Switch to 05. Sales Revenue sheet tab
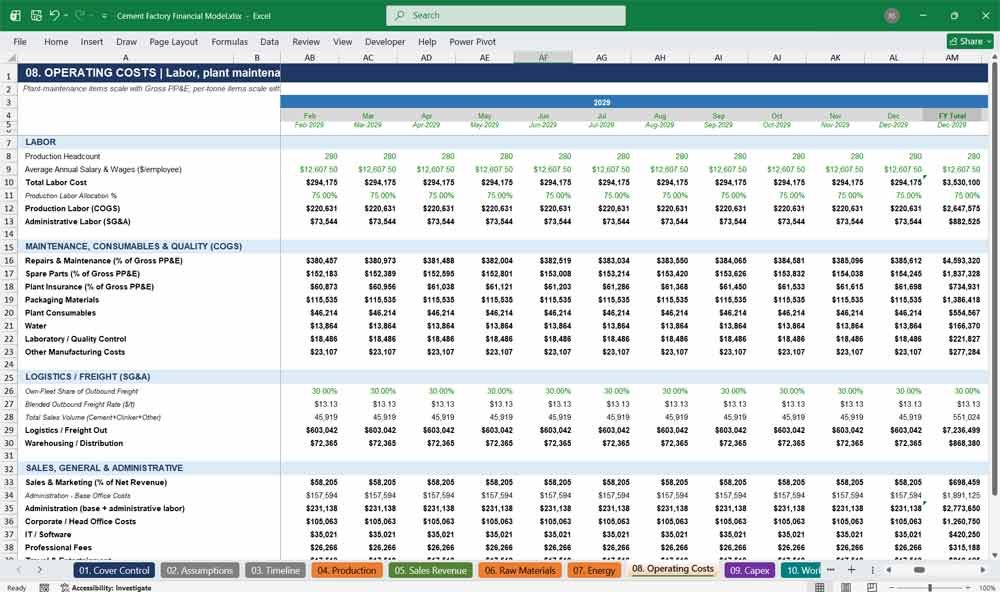This screenshot has height=592, width=1000. tap(430, 570)
